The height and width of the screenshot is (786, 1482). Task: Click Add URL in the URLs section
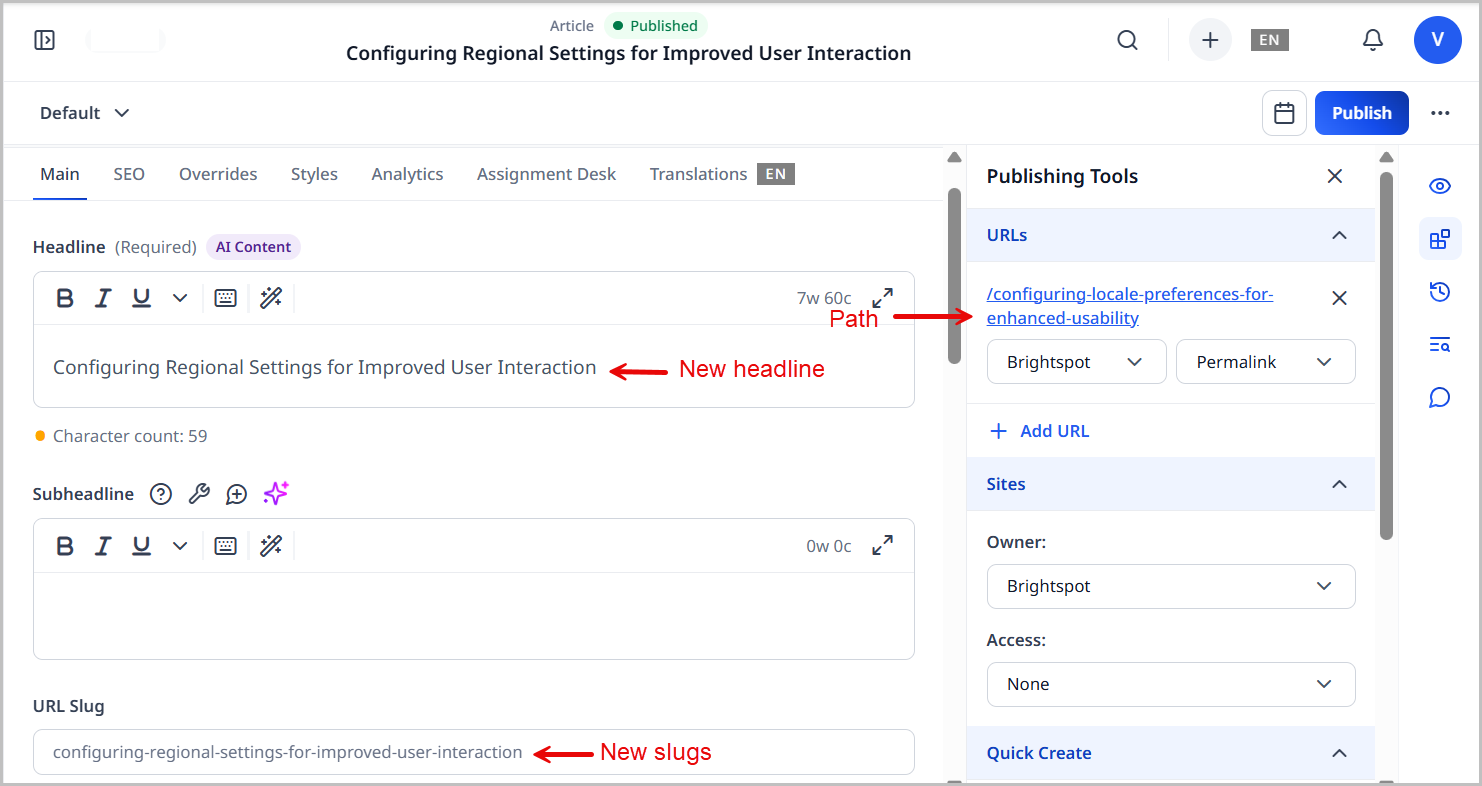pos(1039,430)
